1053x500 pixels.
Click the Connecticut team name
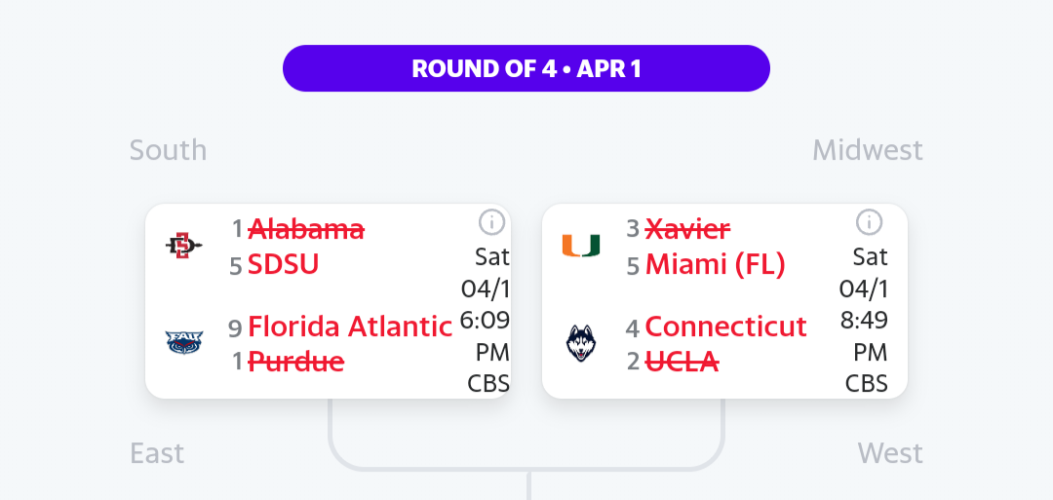coord(726,327)
